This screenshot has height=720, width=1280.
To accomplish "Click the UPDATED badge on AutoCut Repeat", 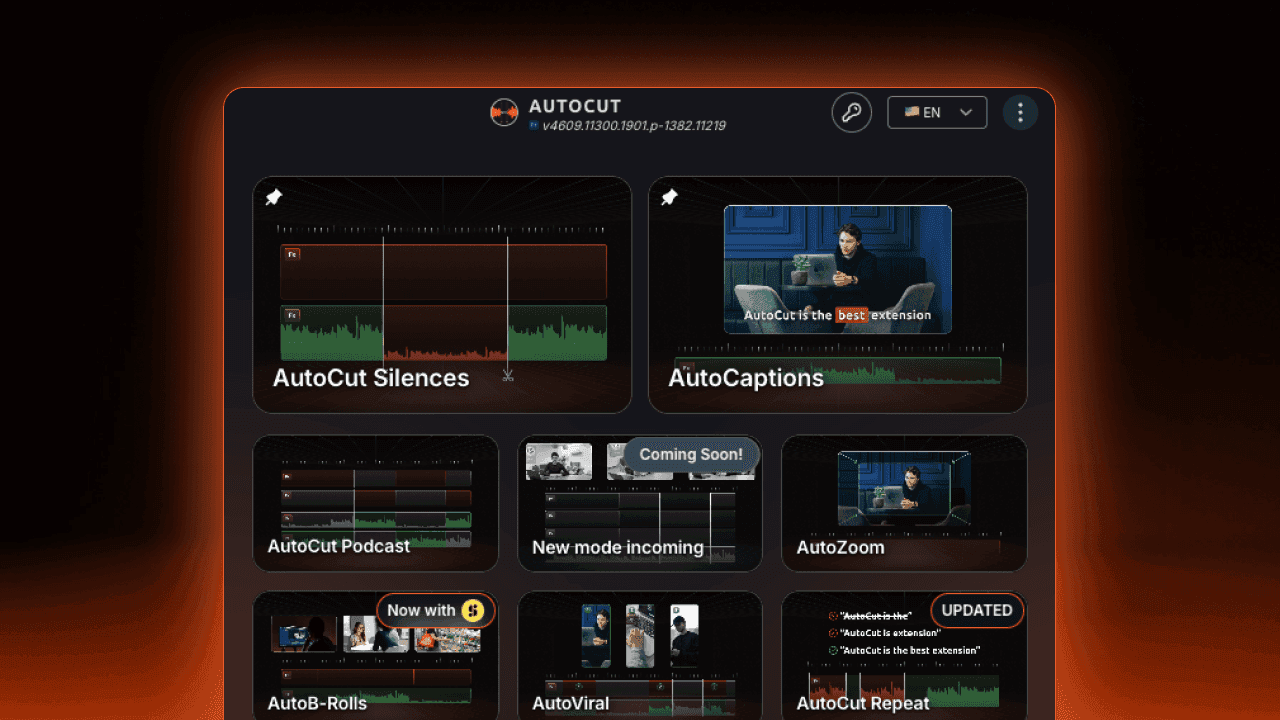I will 977,610.
